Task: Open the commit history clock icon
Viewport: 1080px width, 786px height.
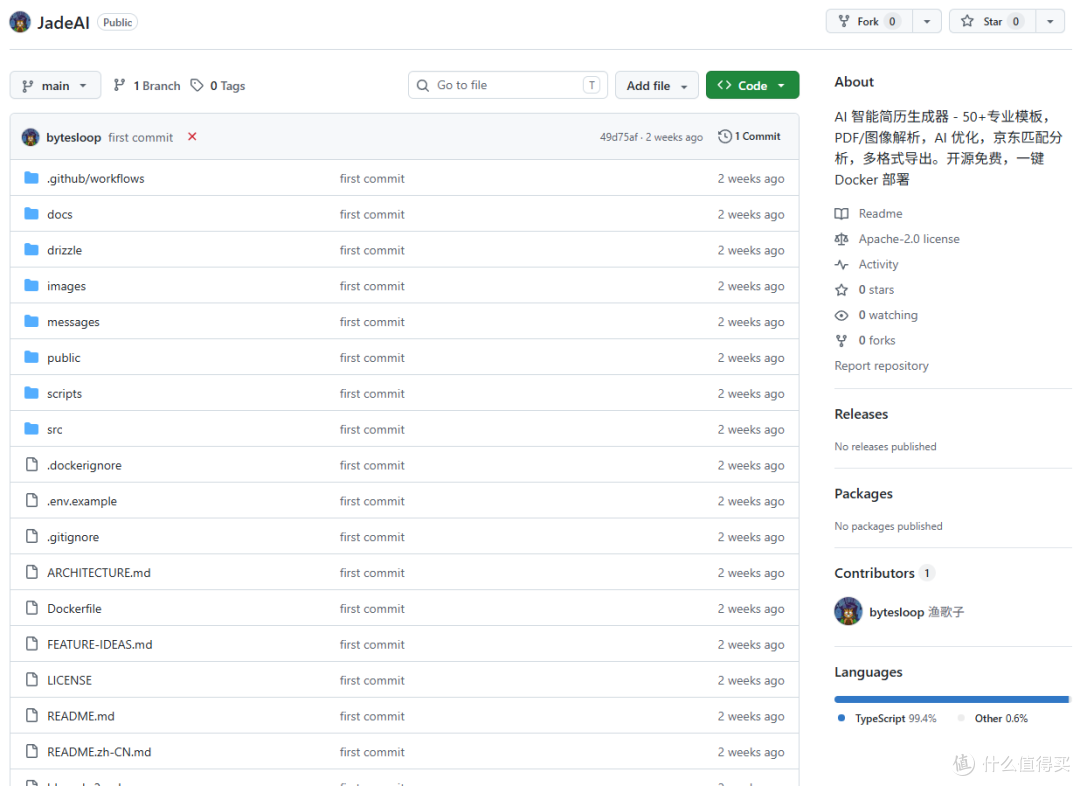Action: click(x=725, y=136)
